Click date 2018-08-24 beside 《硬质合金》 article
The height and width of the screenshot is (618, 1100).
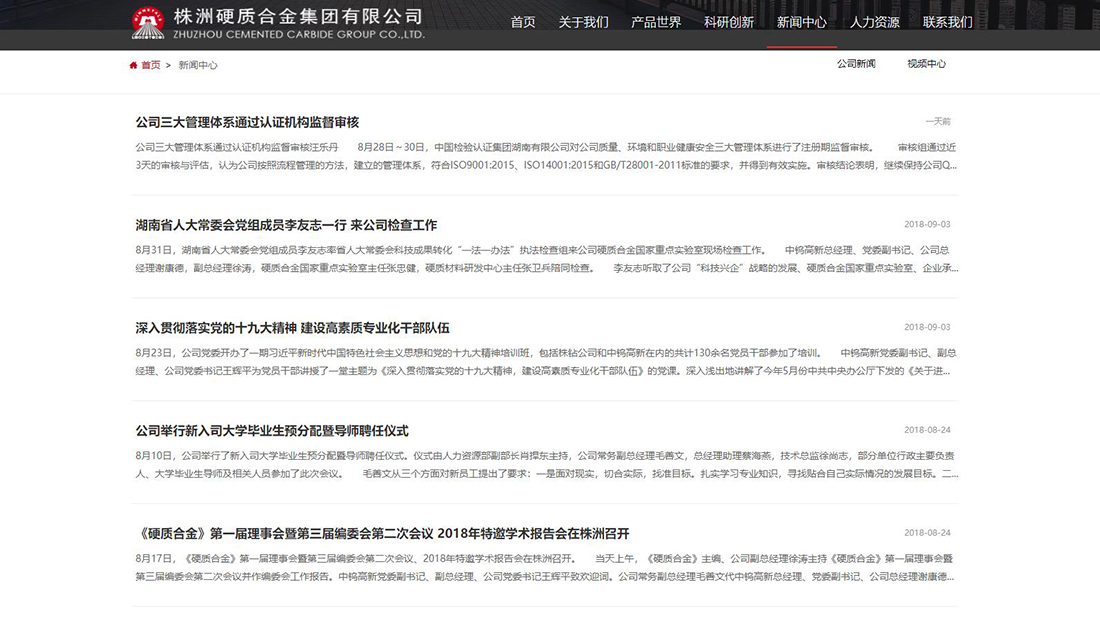(927, 533)
